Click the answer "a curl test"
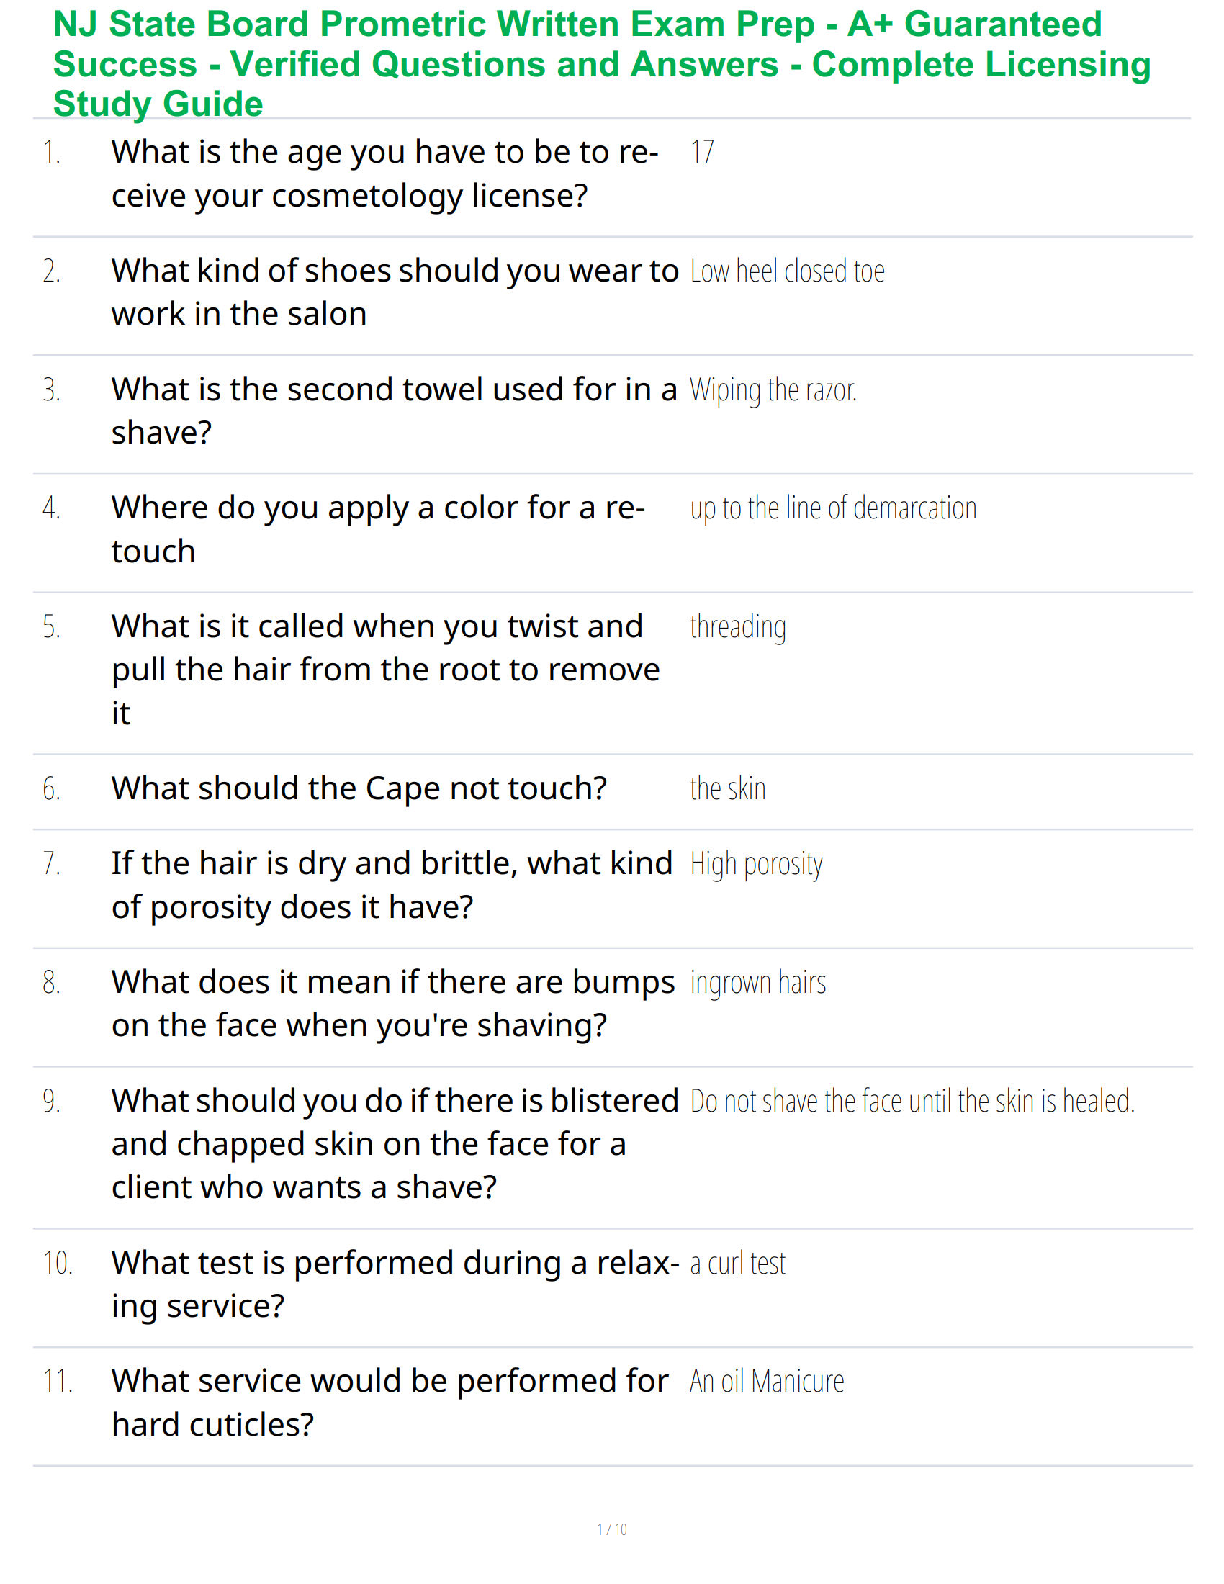 coord(737,1264)
